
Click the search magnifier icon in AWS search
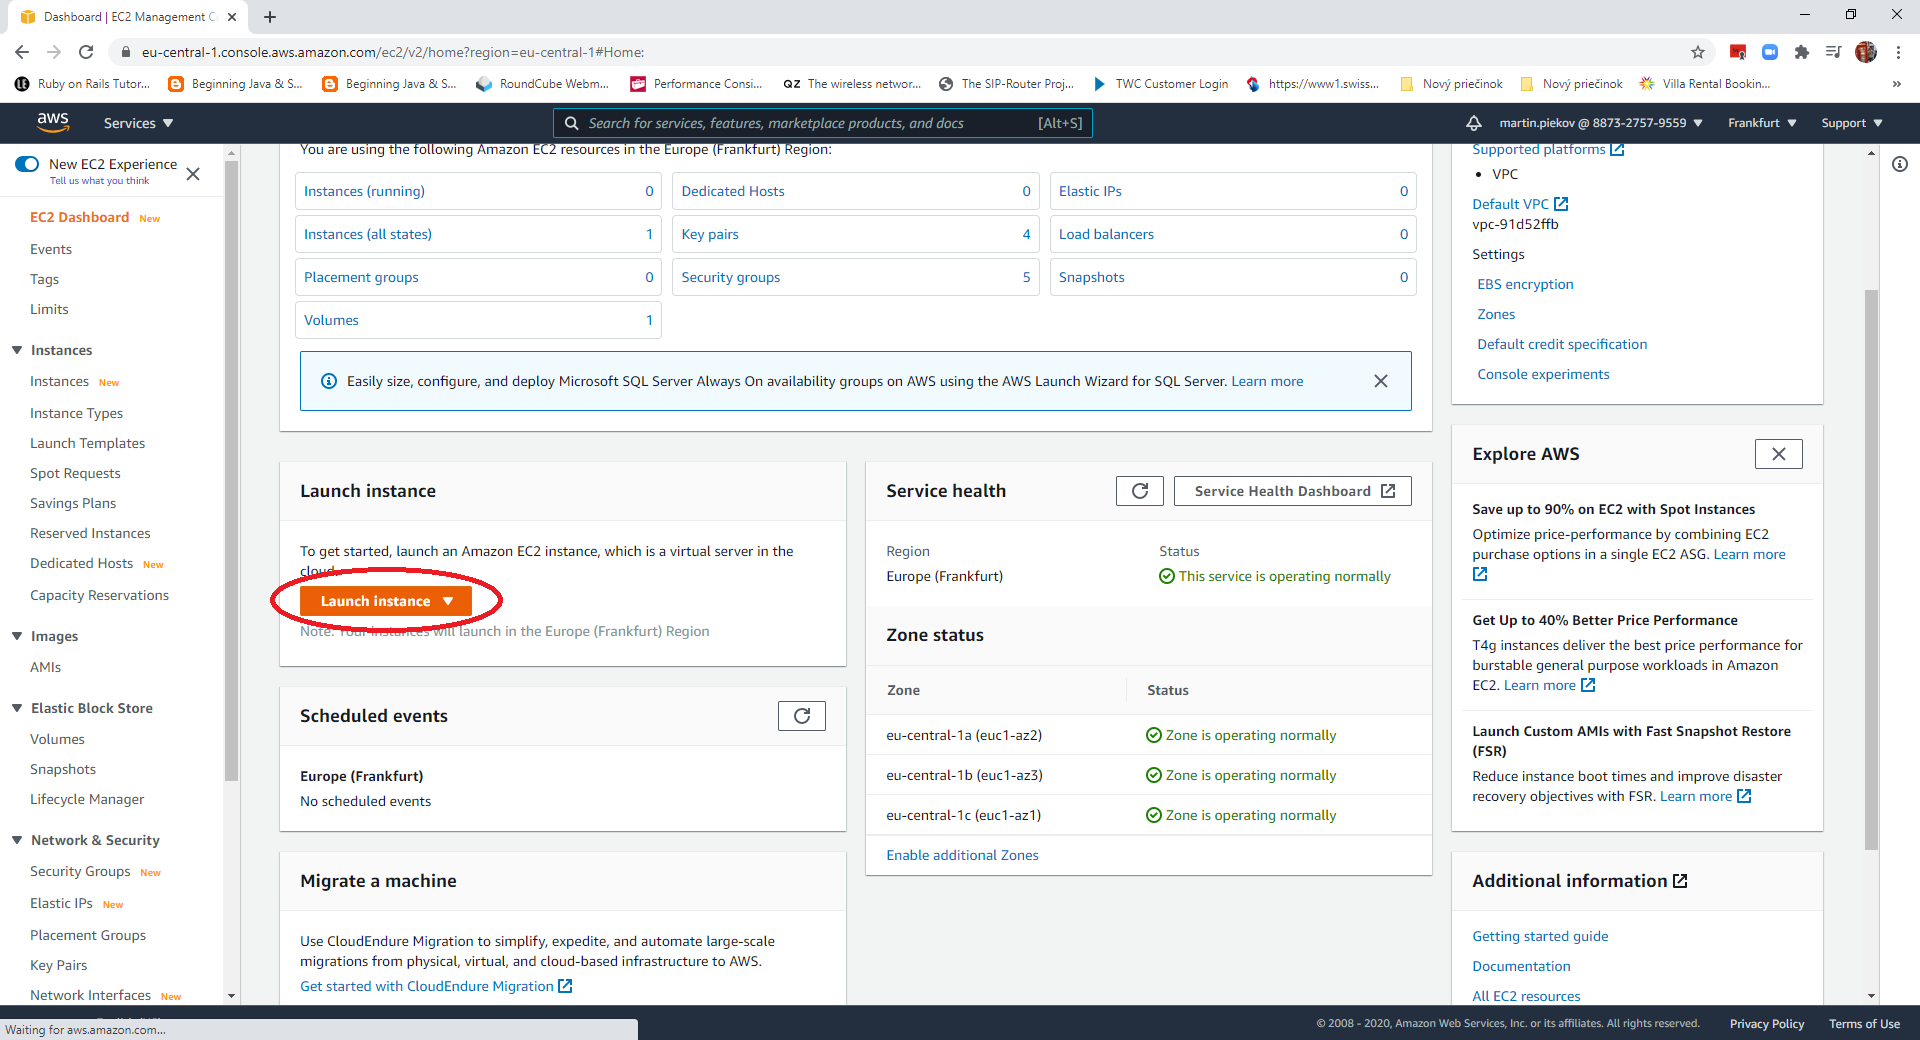[571, 123]
